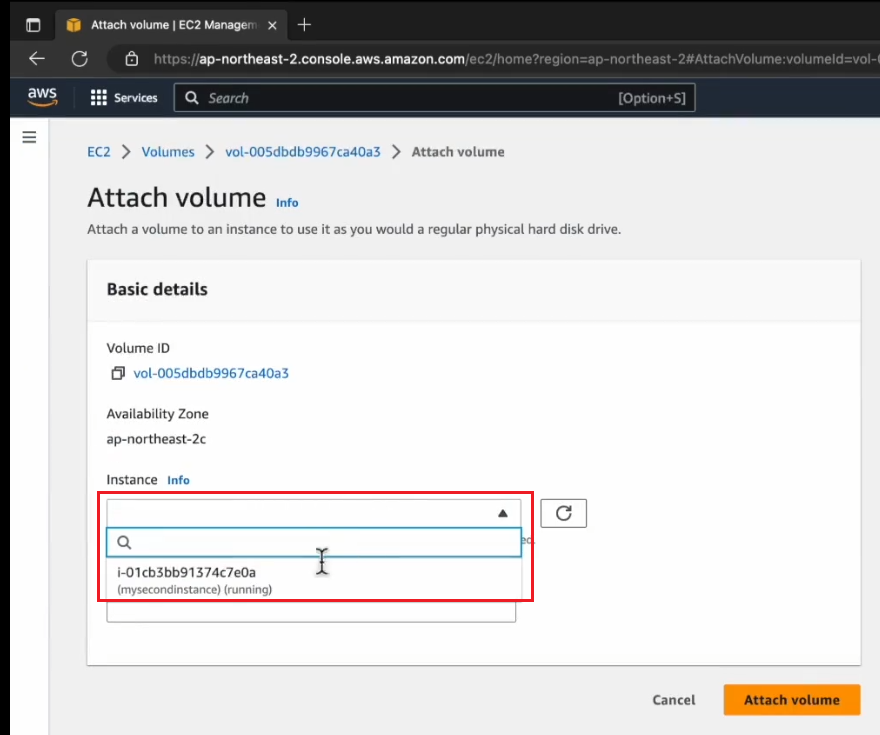Click the Cancel button

673,700
